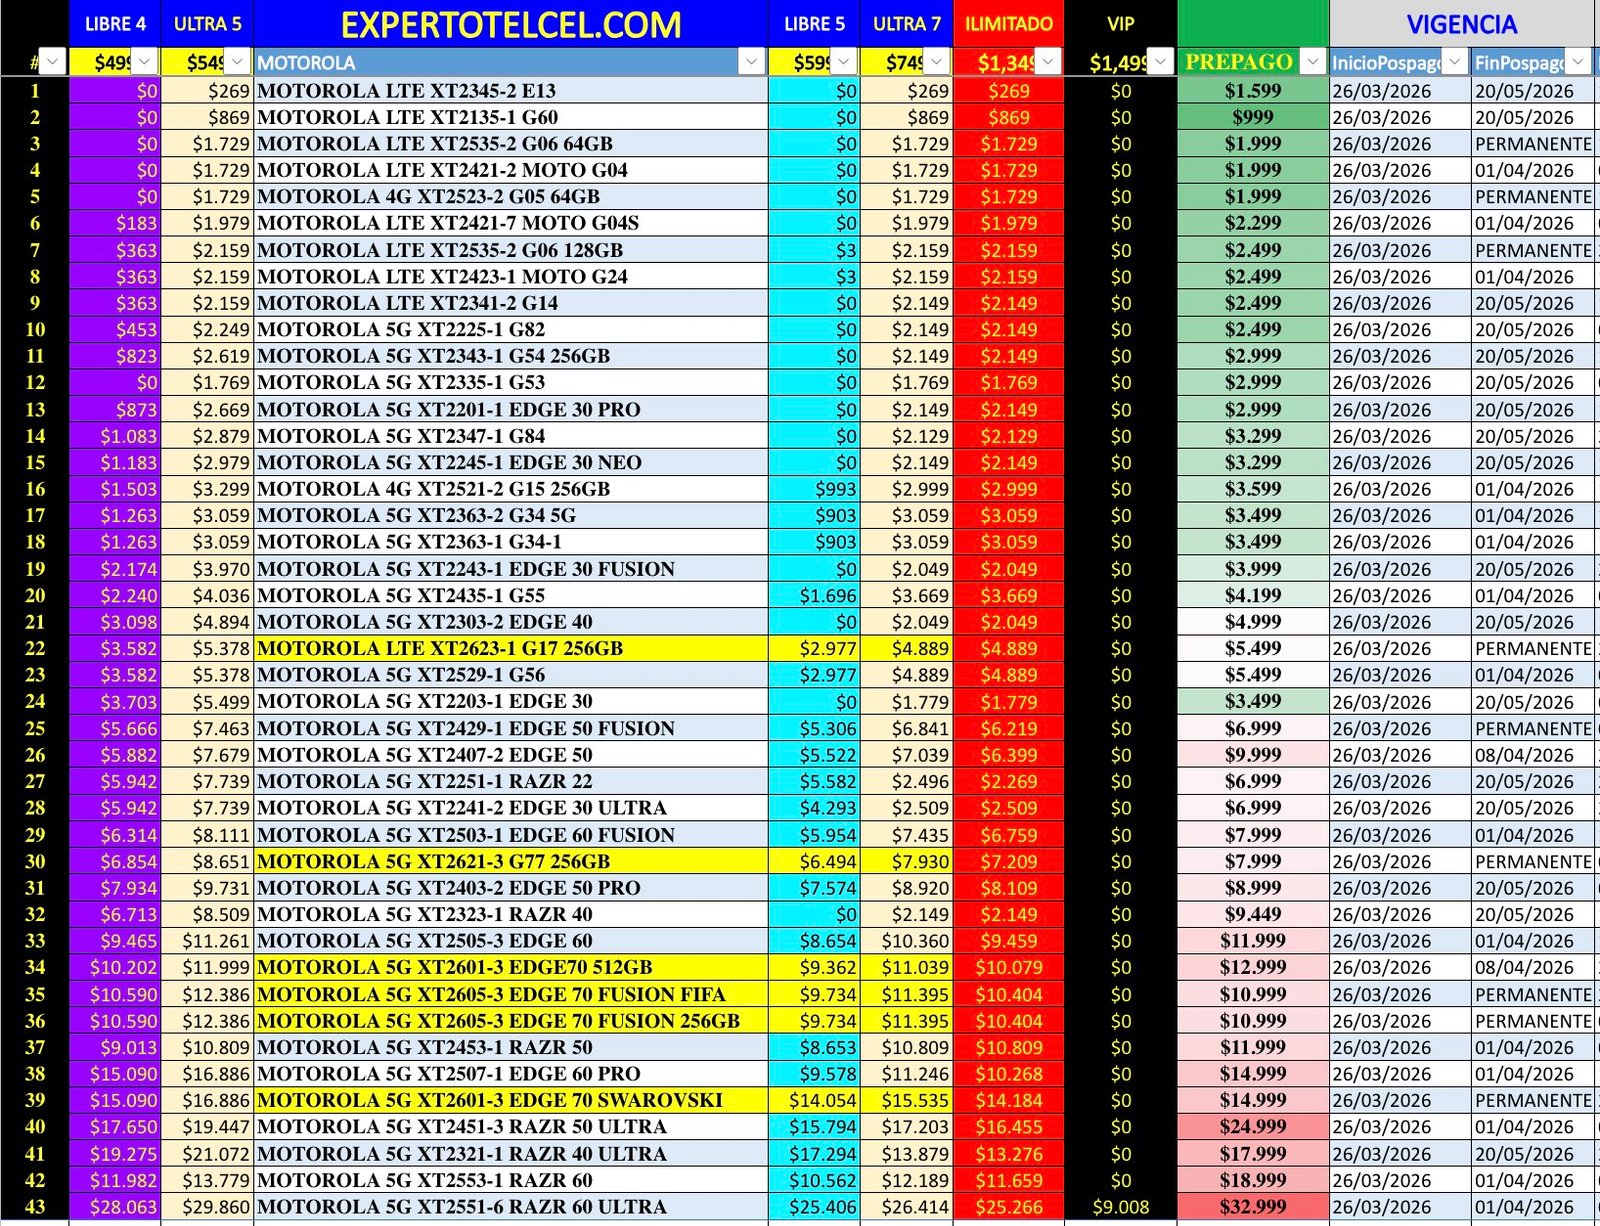The width and height of the screenshot is (1600, 1226).
Task: Open the $499 LIBRE 4 filter dropdown
Action: 143,62
